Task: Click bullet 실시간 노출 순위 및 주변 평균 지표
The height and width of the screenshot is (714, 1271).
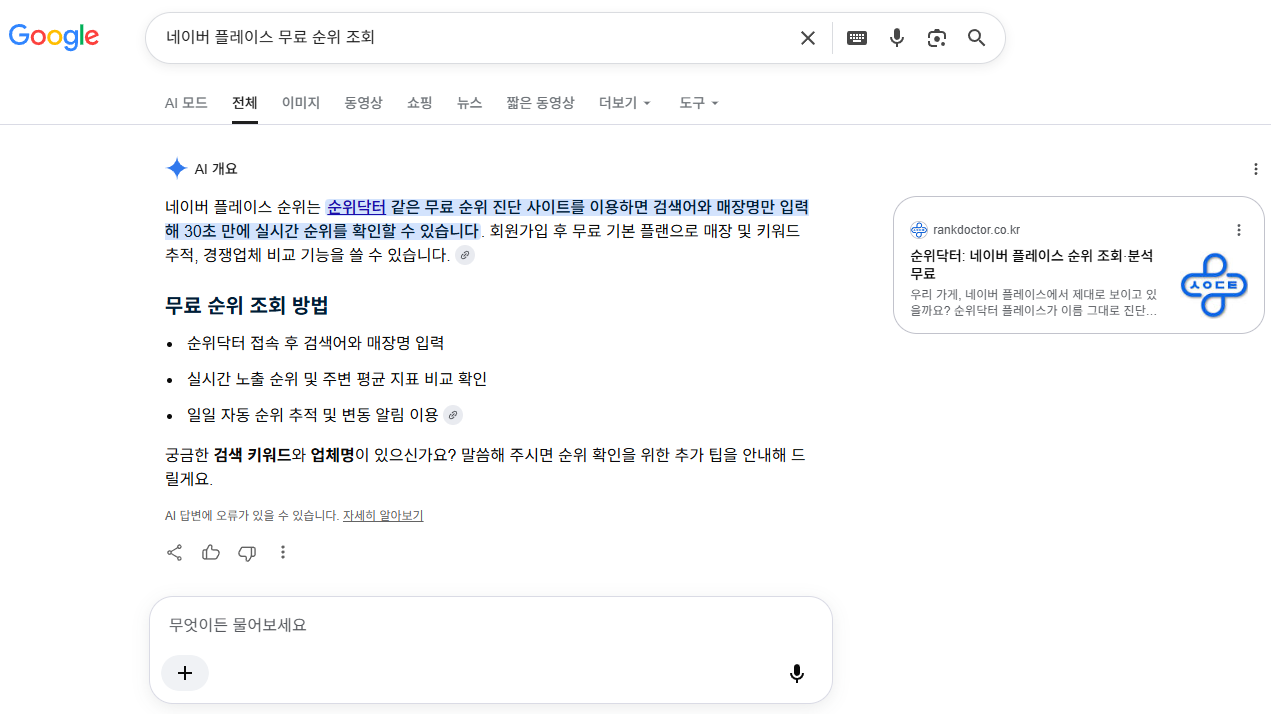Action: (337, 379)
